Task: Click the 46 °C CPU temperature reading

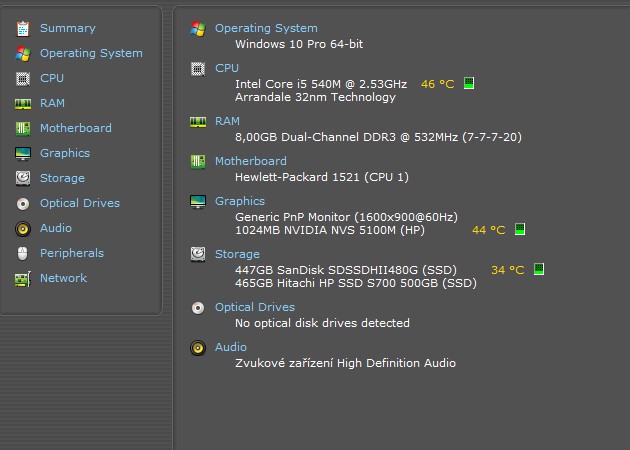Action: tap(438, 84)
